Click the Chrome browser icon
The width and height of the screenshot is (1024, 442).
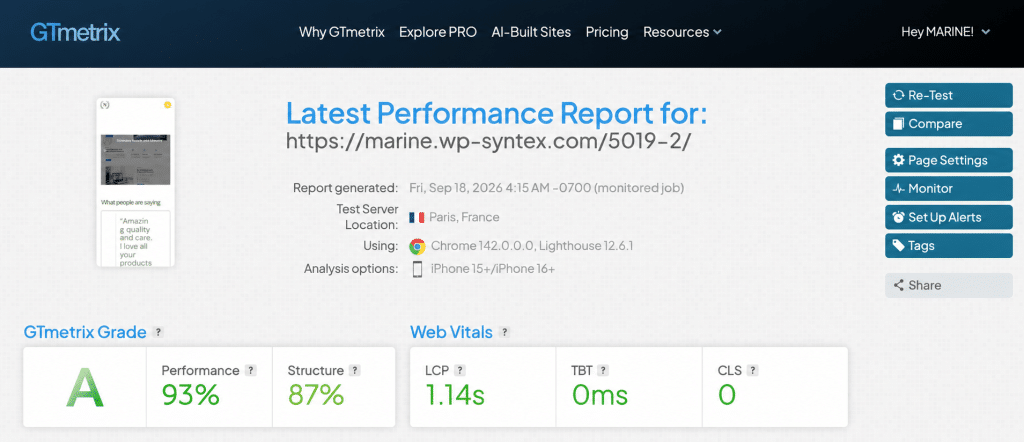[417, 247]
